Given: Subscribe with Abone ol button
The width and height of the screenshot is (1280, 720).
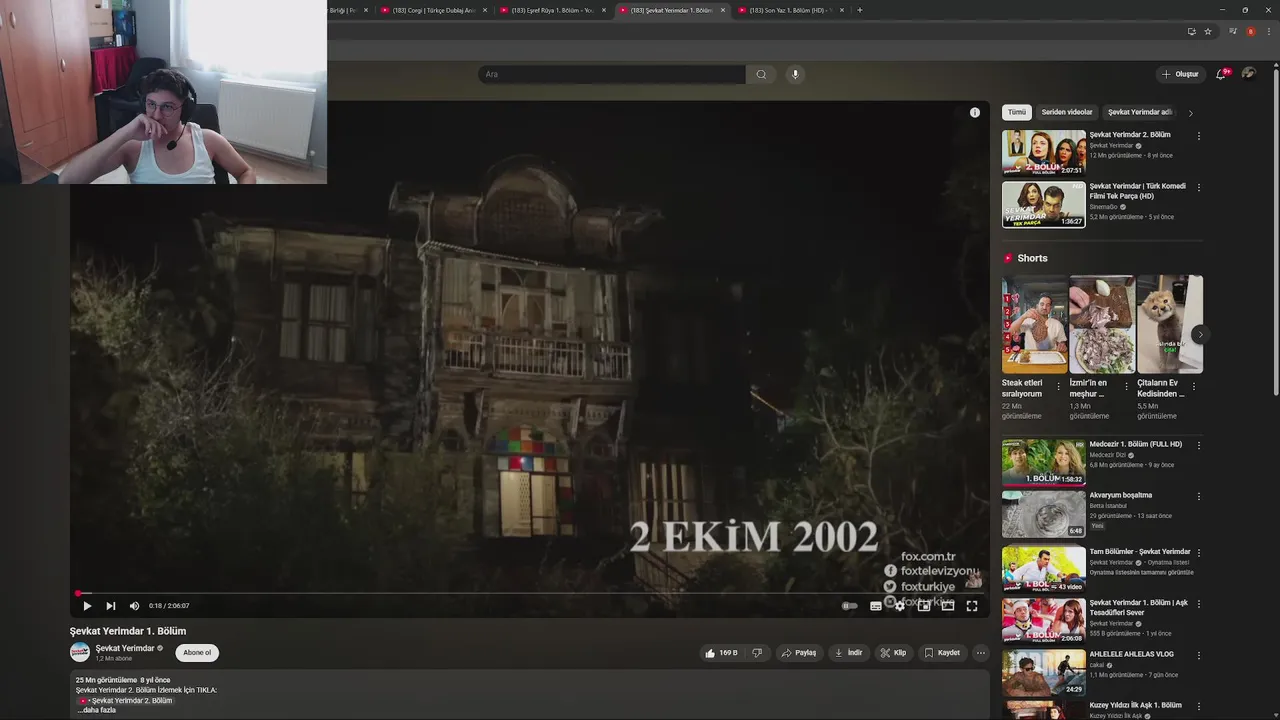Looking at the screenshot, I should (x=197, y=653).
